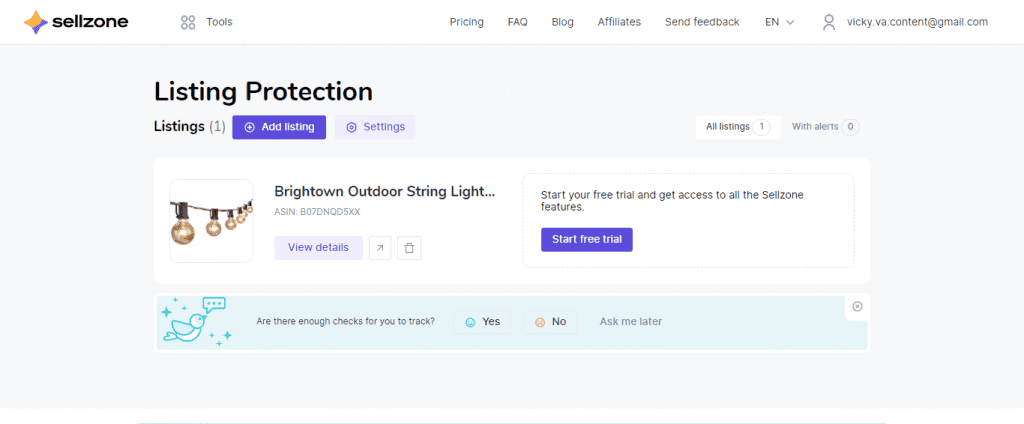Viewport: 1024px width, 424px height.
Task: Click the user profile avatar icon
Action: [x=829, y=22]
